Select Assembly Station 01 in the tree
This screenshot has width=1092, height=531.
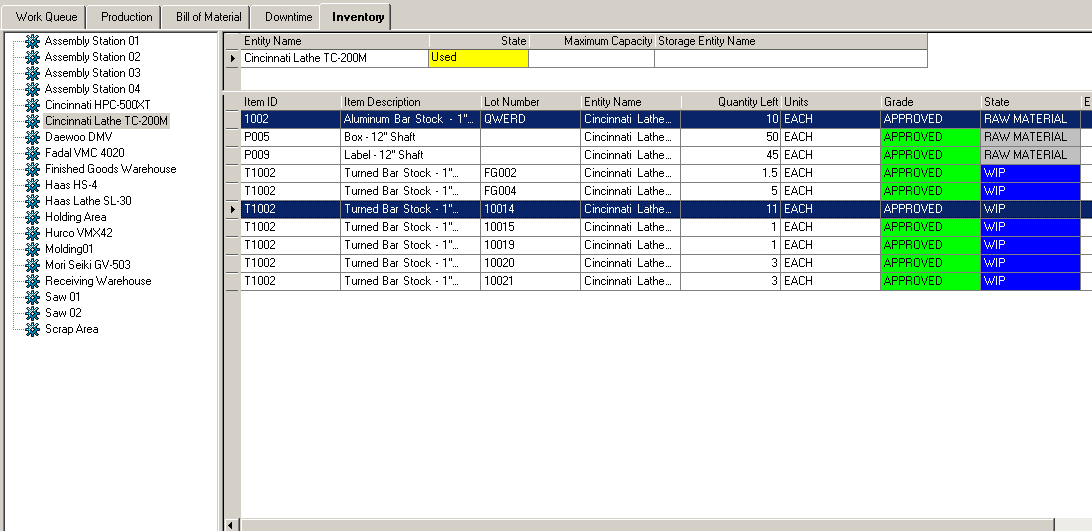(x=92, y=41)
